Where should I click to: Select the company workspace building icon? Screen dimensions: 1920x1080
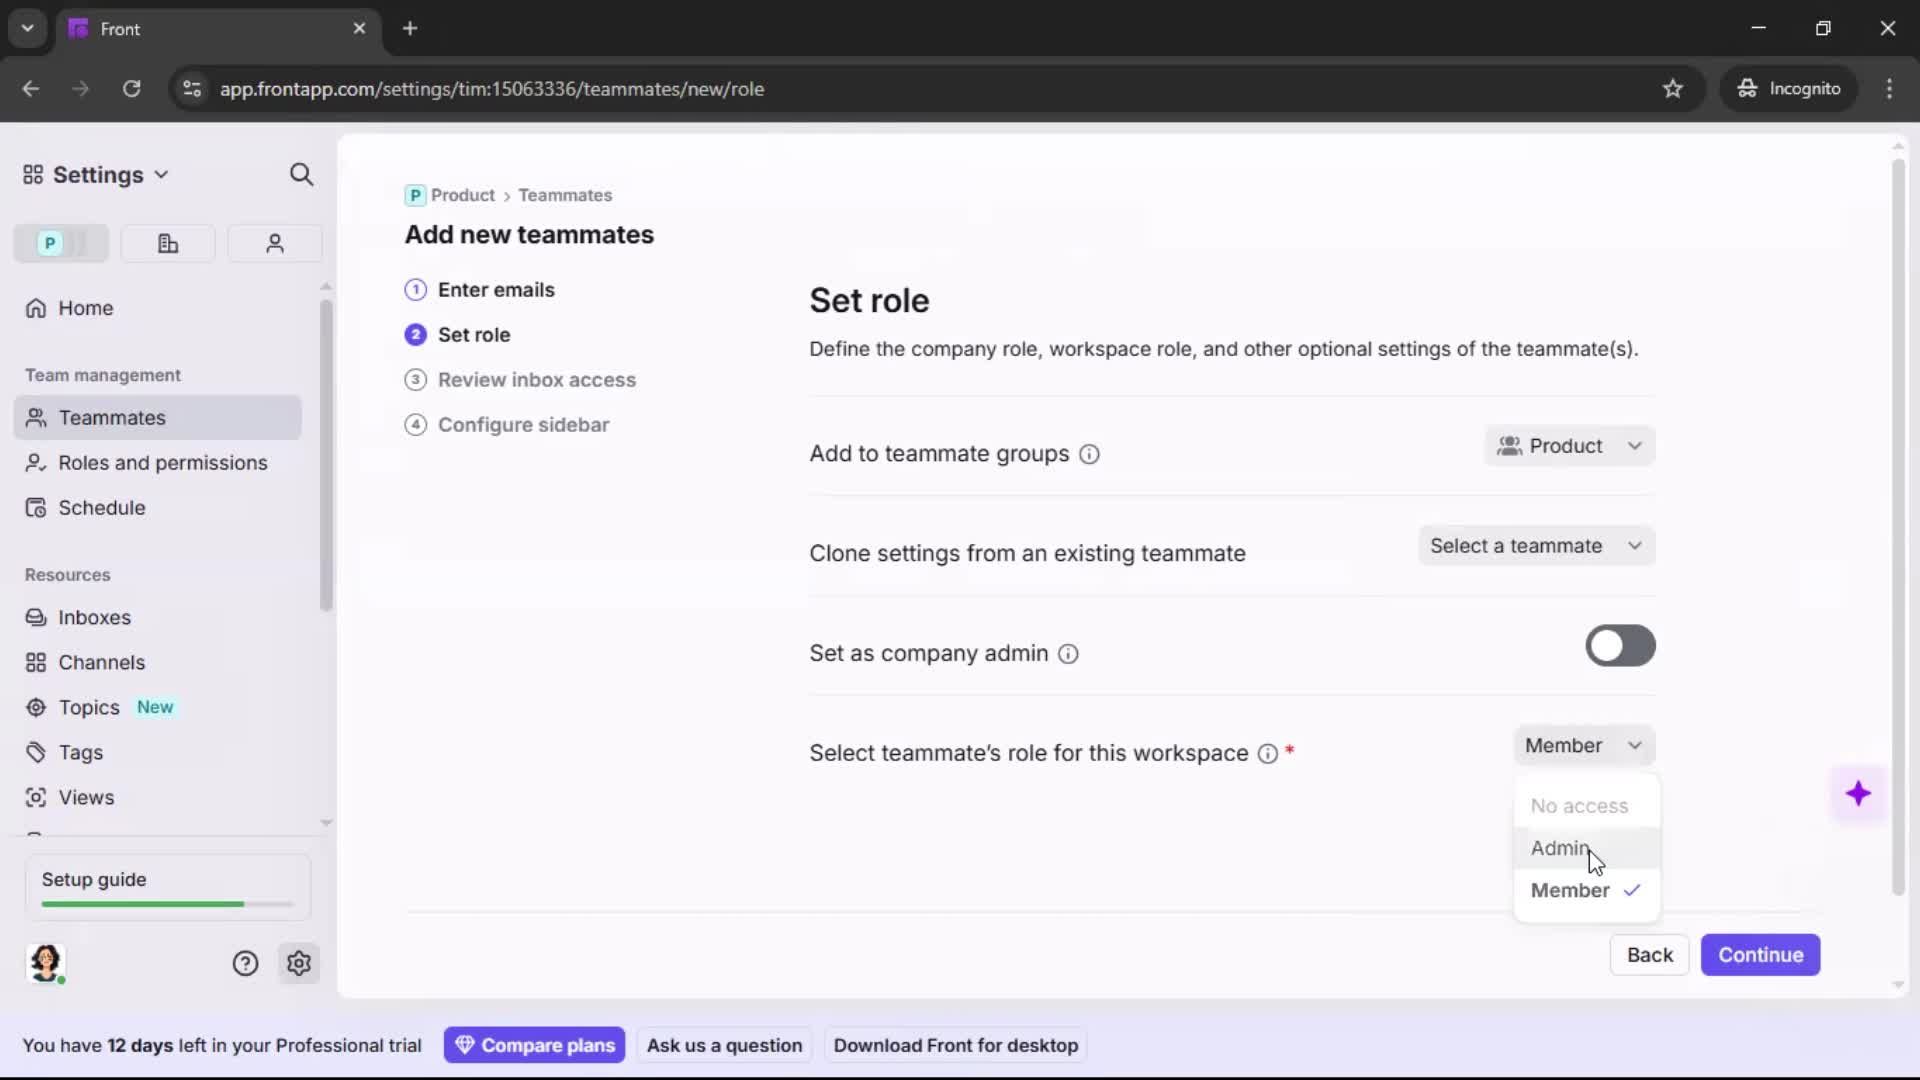pos(168,243)
